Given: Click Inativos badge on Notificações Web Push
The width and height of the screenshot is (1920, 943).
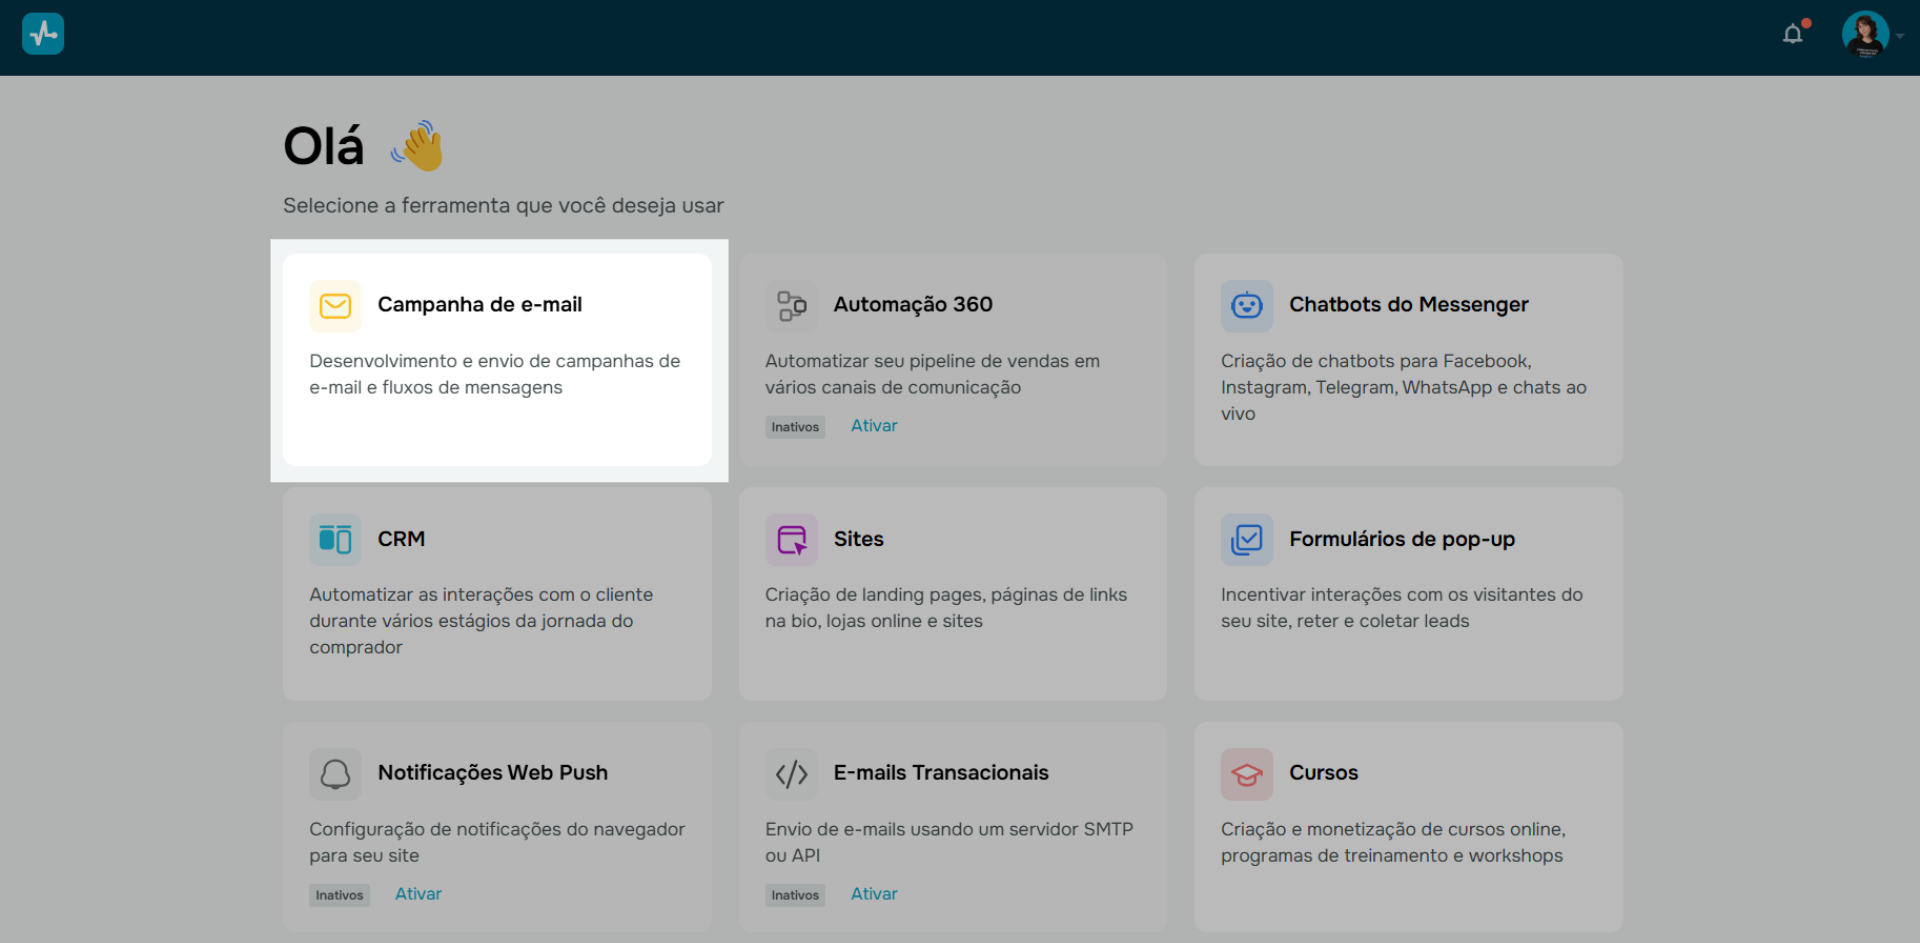Looking at the screenshot, I should pos(339,895).
